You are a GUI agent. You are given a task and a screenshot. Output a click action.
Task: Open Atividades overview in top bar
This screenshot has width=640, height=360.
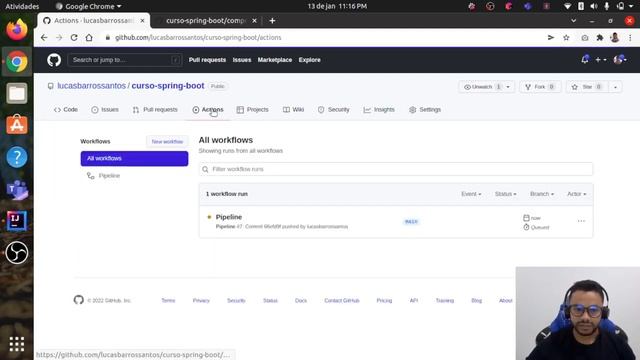(x=22, y=6)
